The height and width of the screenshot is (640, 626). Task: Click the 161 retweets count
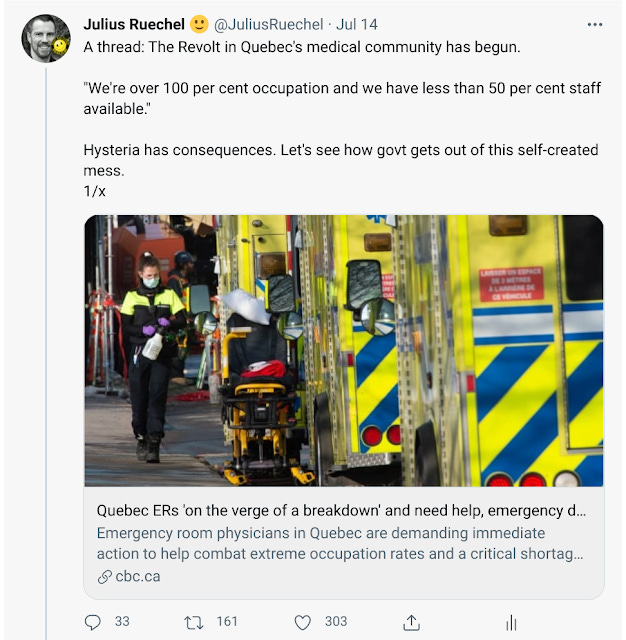[227, 621]
